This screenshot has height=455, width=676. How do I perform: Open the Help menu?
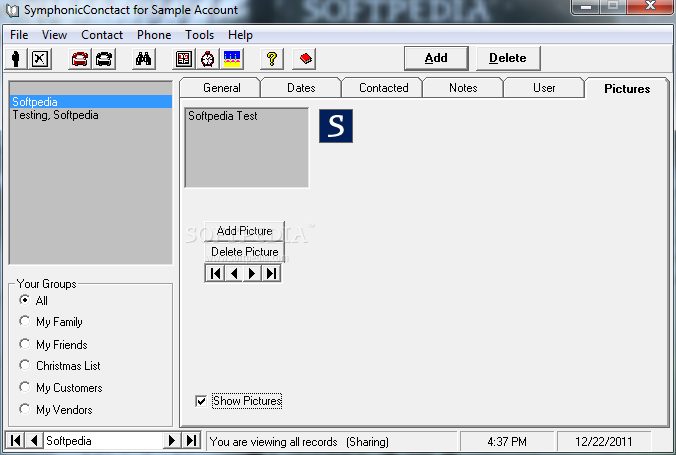point(240,35)
